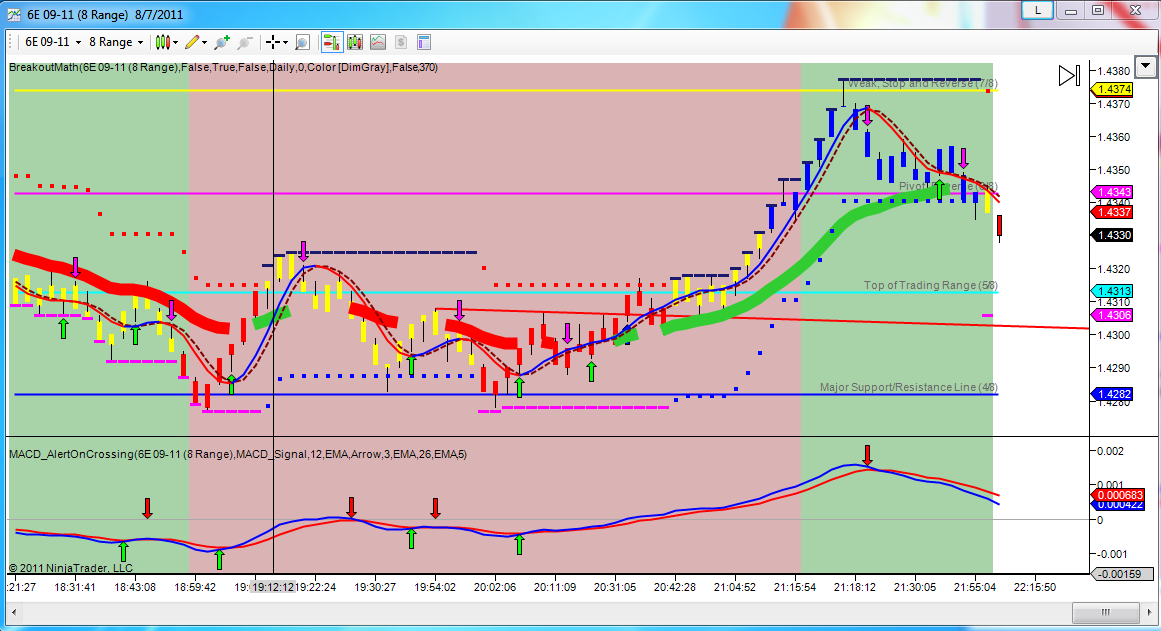The image size is (1161, 631).
Task: Click the black 1.4330 current price marker
Action: [x=1112, y=235]
